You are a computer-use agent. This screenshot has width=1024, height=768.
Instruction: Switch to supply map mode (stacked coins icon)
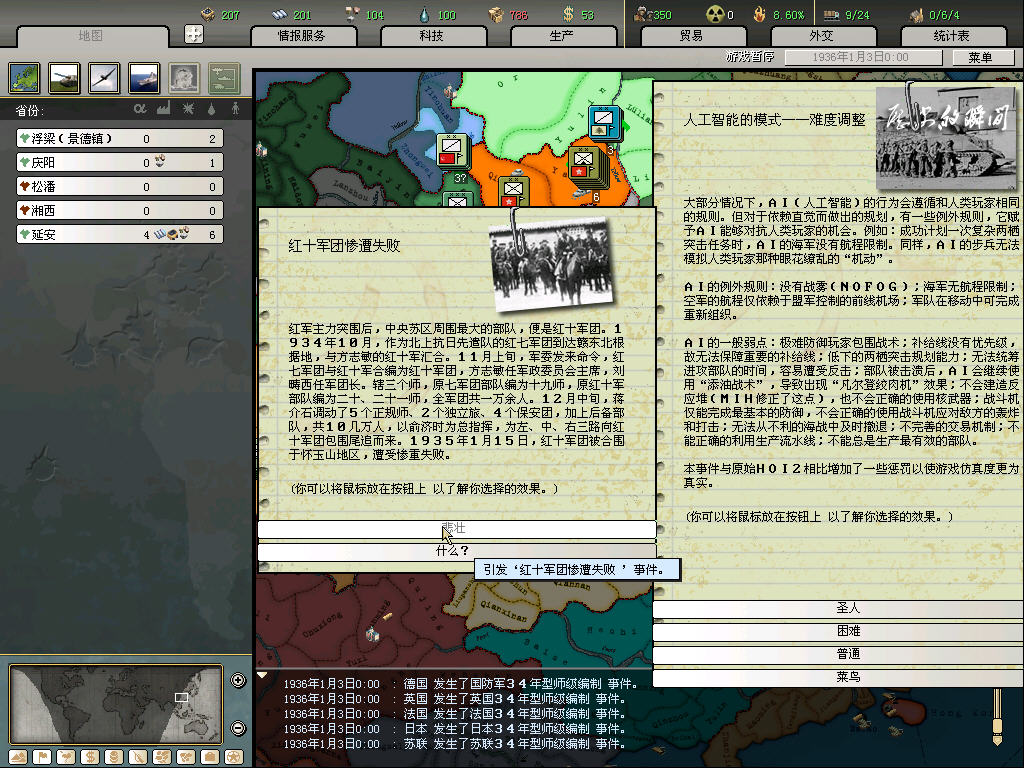click(x=114, y=757)
